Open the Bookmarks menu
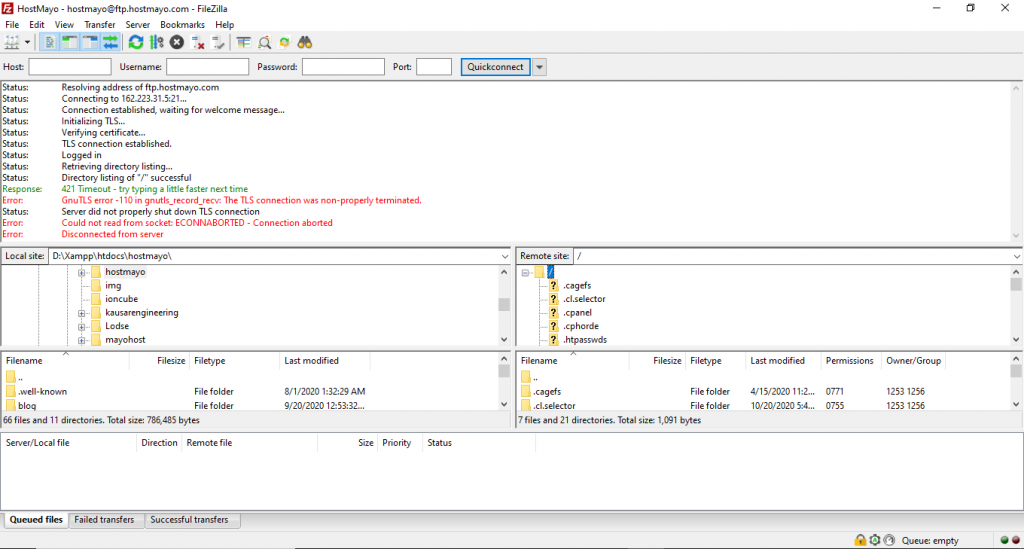This screenshot has height=549, width=1024. (x=182, y=25)
